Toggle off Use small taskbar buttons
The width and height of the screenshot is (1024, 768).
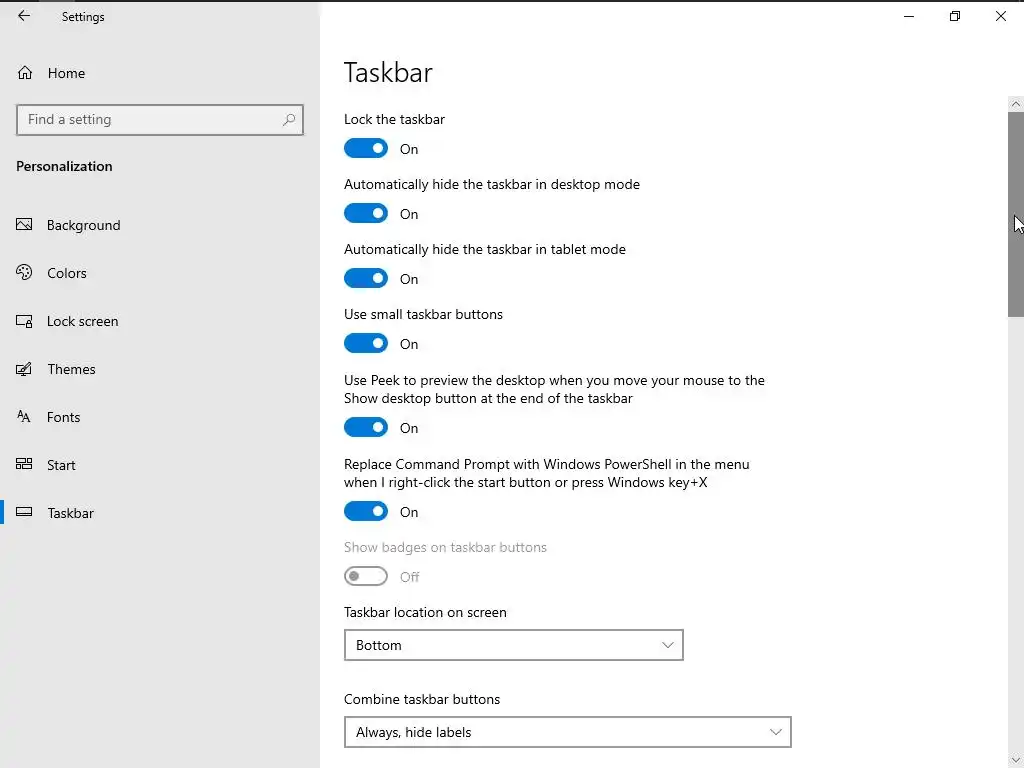[x=366, y=344]
